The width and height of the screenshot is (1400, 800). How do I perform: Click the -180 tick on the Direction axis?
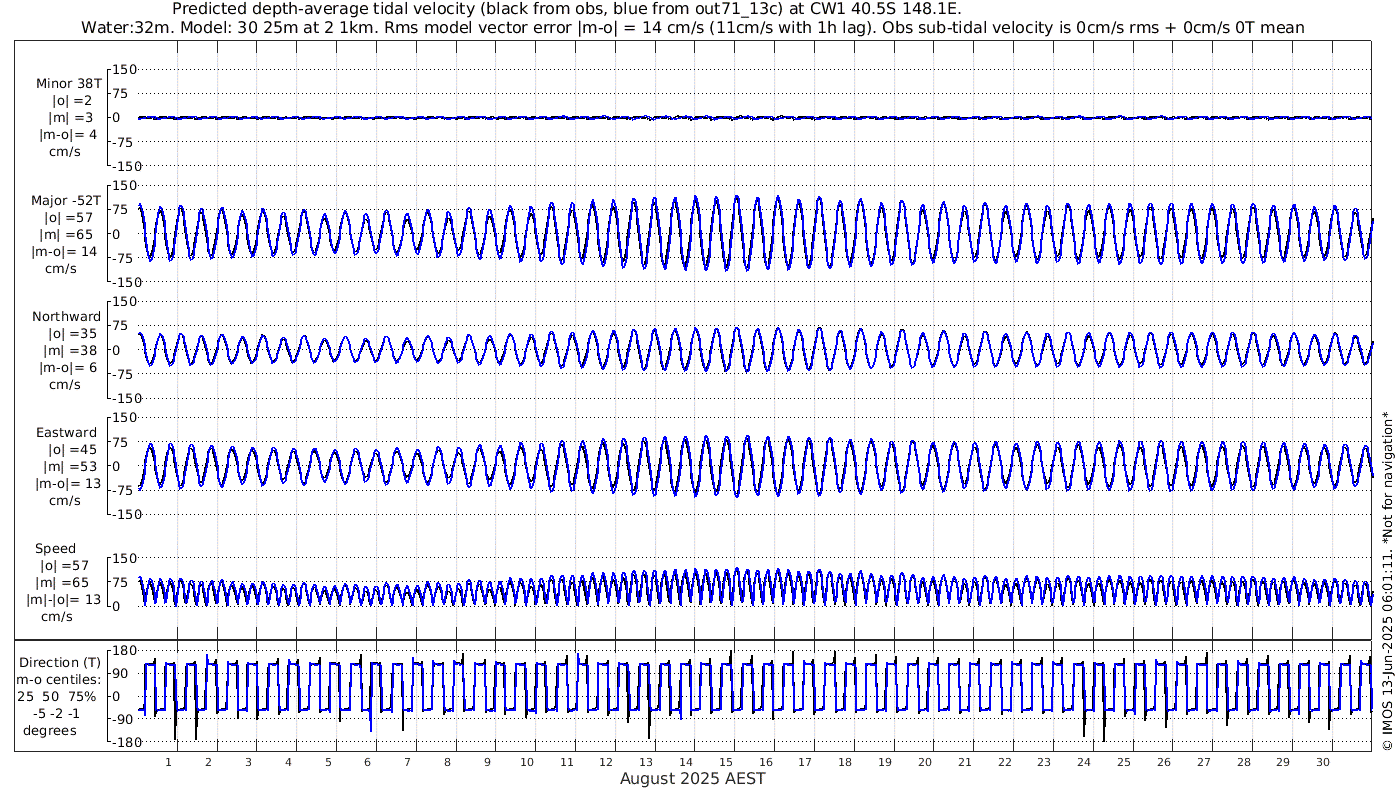pyautogui.click(x=120, y=743)
